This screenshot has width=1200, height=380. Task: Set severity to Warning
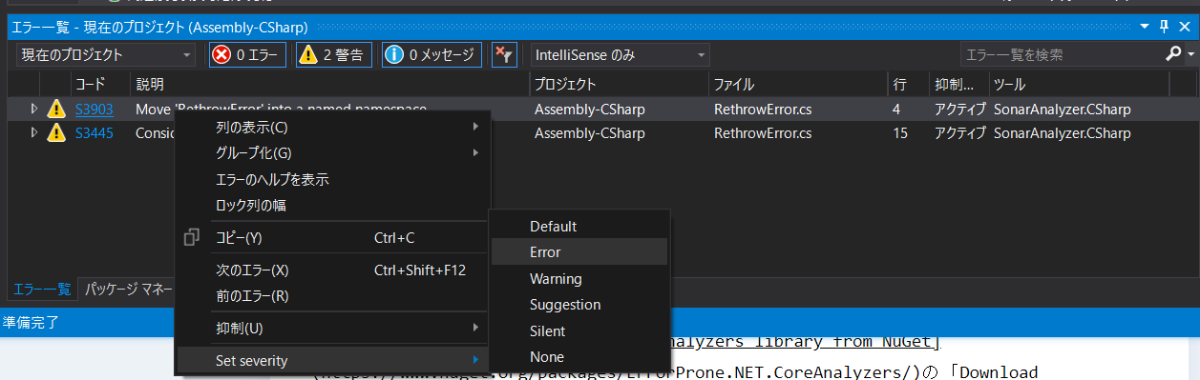pyautogui.click(x=579, y=278)
